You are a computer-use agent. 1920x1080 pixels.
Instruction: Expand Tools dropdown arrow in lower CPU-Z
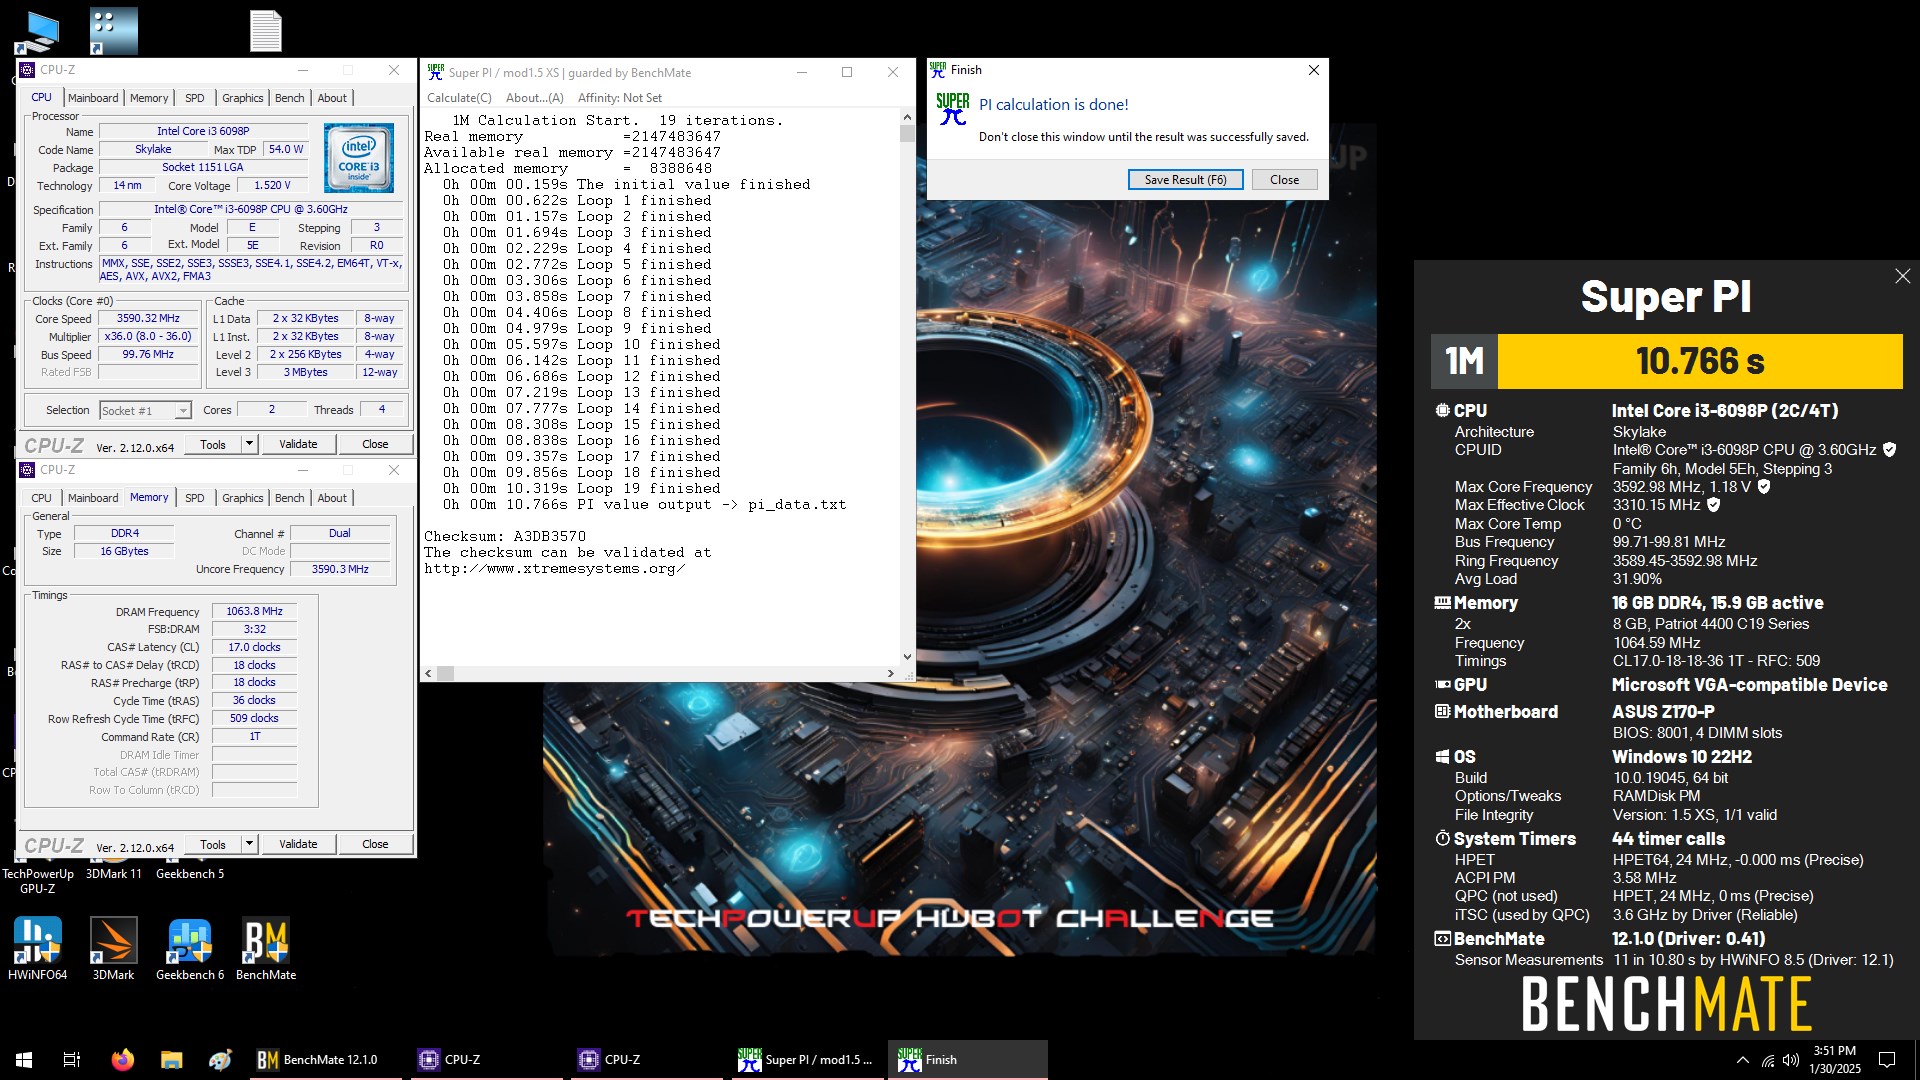(x=249, y=844)
